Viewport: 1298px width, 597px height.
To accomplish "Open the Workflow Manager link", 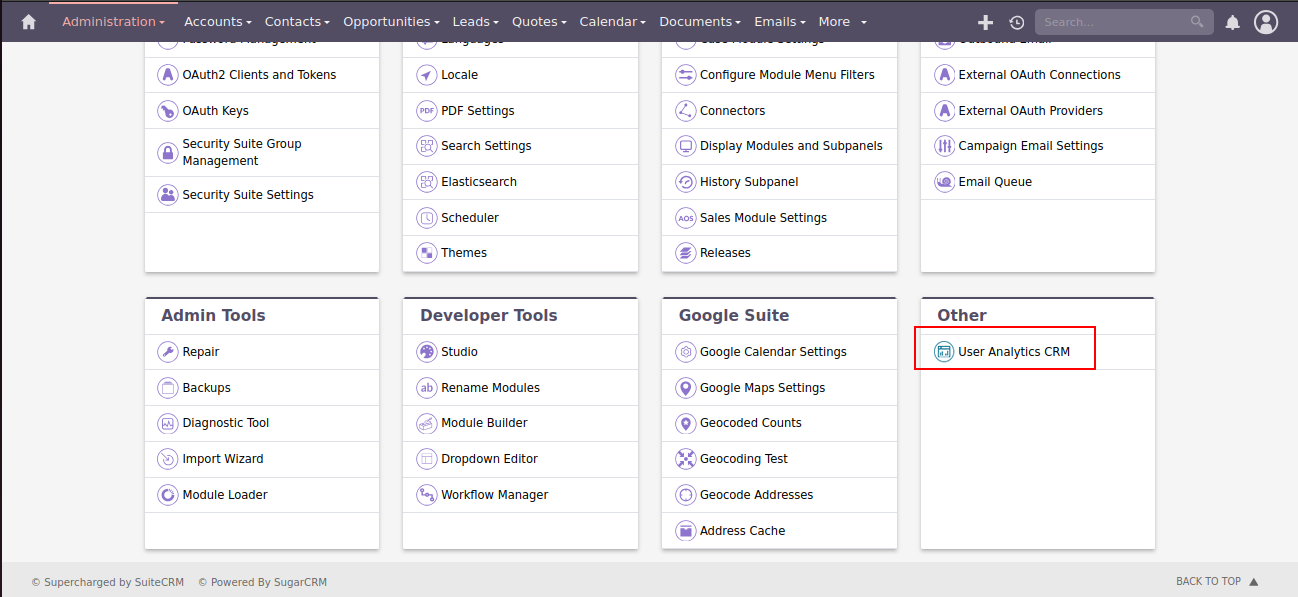I will pyautogui.click(x=494, y=495).
